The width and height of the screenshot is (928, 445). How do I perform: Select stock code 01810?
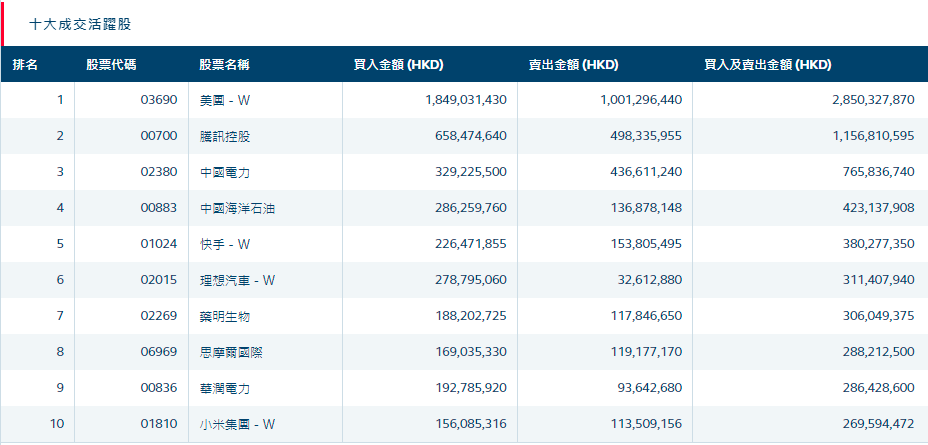pyautogui.click(x=159, y=424)
